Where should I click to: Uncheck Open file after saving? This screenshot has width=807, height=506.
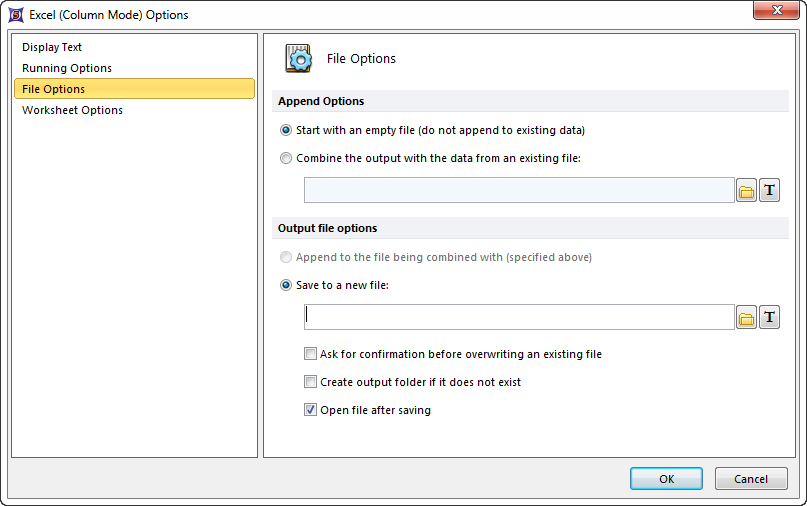tap(311, 410)
